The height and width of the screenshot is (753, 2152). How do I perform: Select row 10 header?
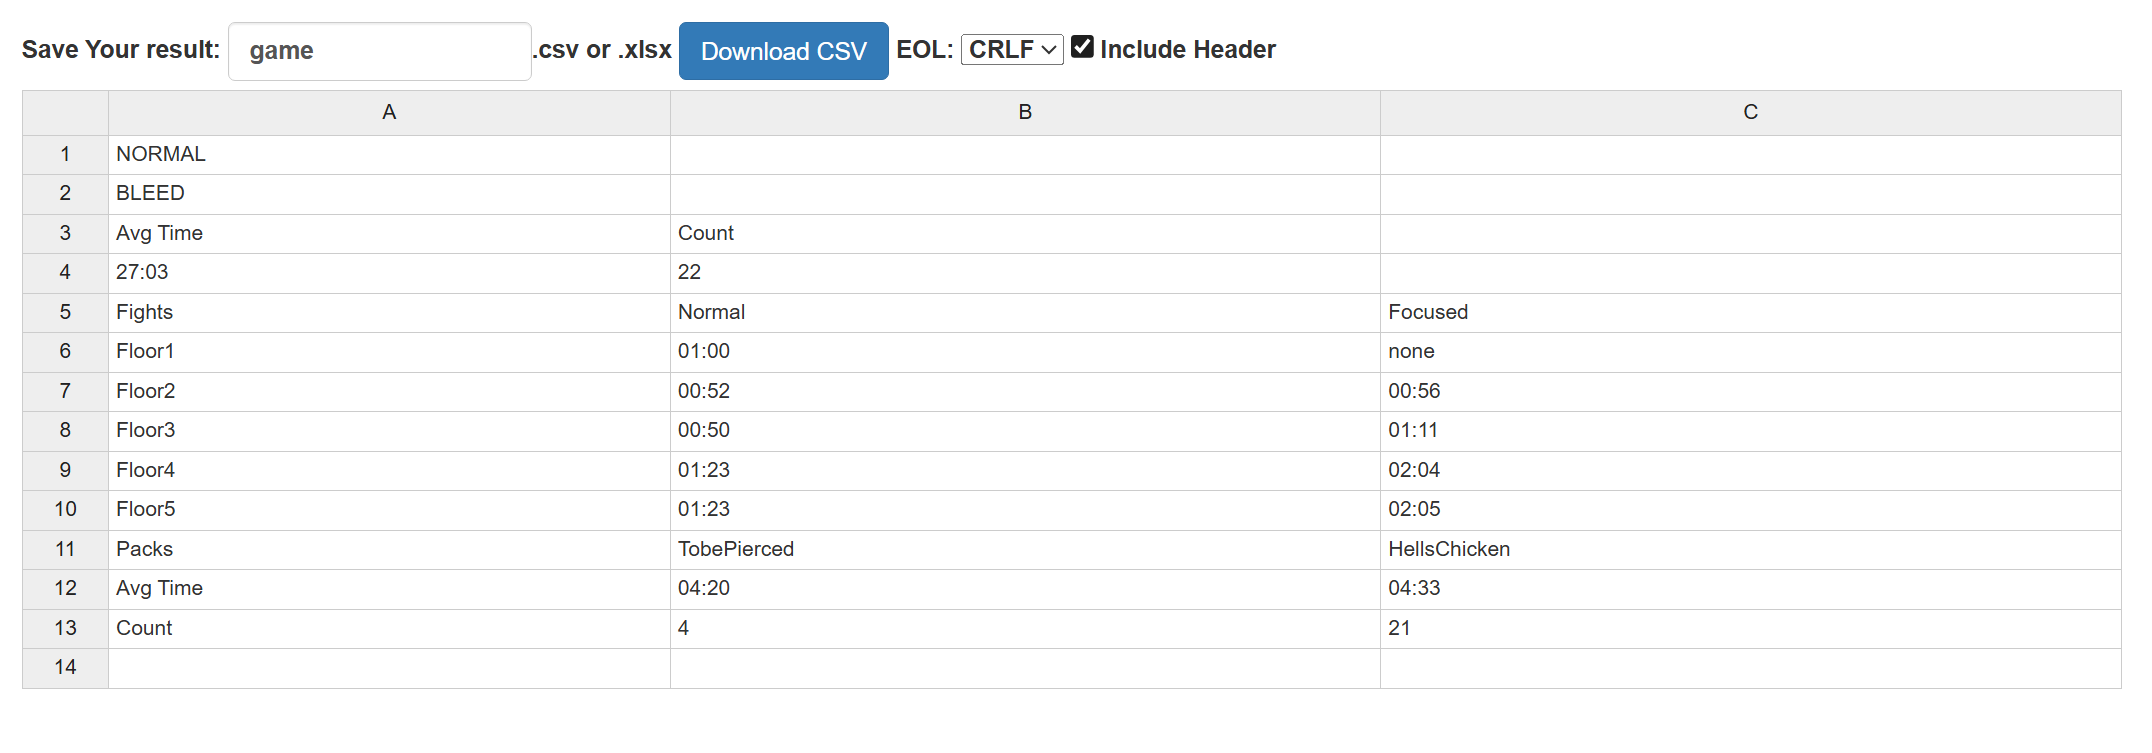pyautogui.click(x=65, y=510)
